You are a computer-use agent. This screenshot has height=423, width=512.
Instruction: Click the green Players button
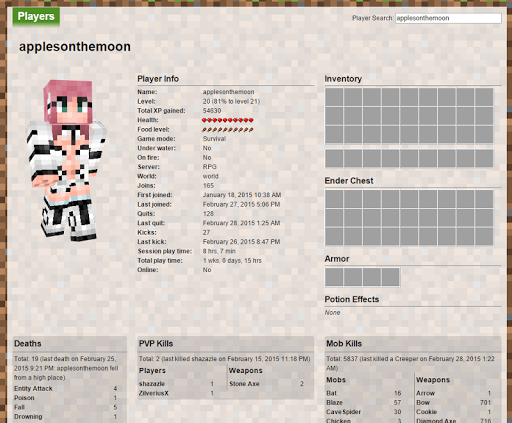[x=36, y=16]
